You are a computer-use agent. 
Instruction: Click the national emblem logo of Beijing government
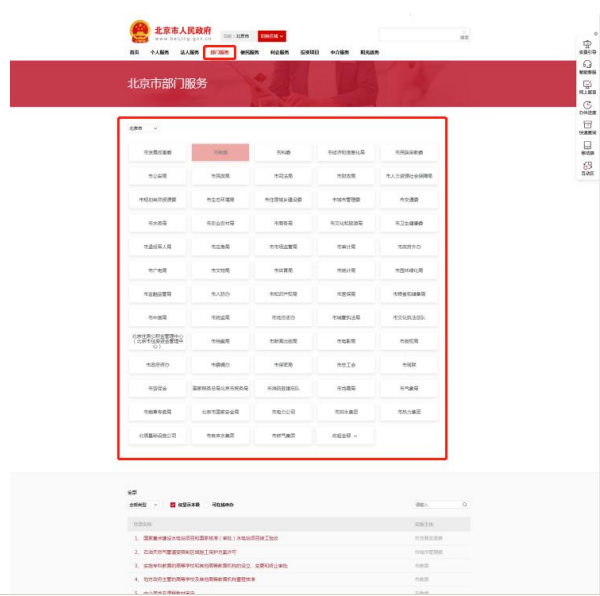tap(139, 32)
